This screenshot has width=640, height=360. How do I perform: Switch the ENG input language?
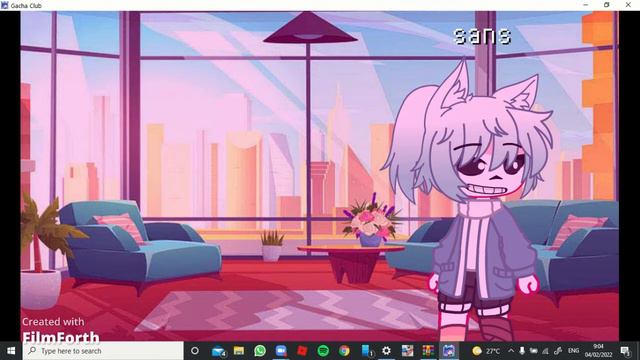[x=573, y=351]
